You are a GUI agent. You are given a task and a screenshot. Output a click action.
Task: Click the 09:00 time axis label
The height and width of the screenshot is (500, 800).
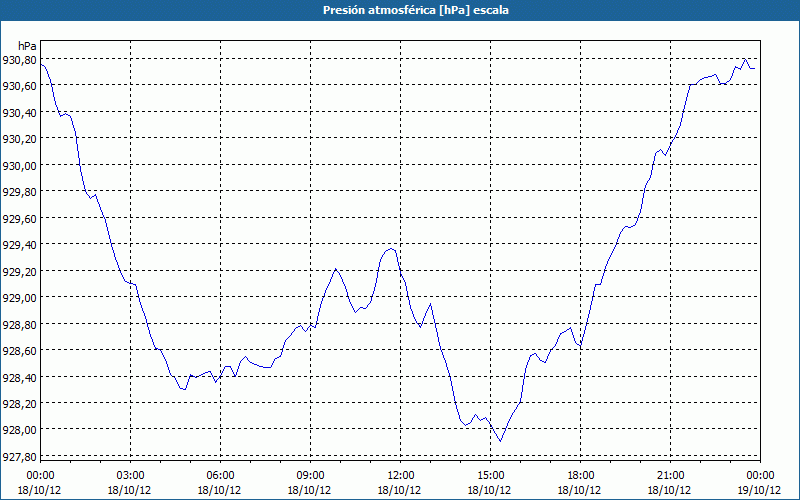click(310, 476)
